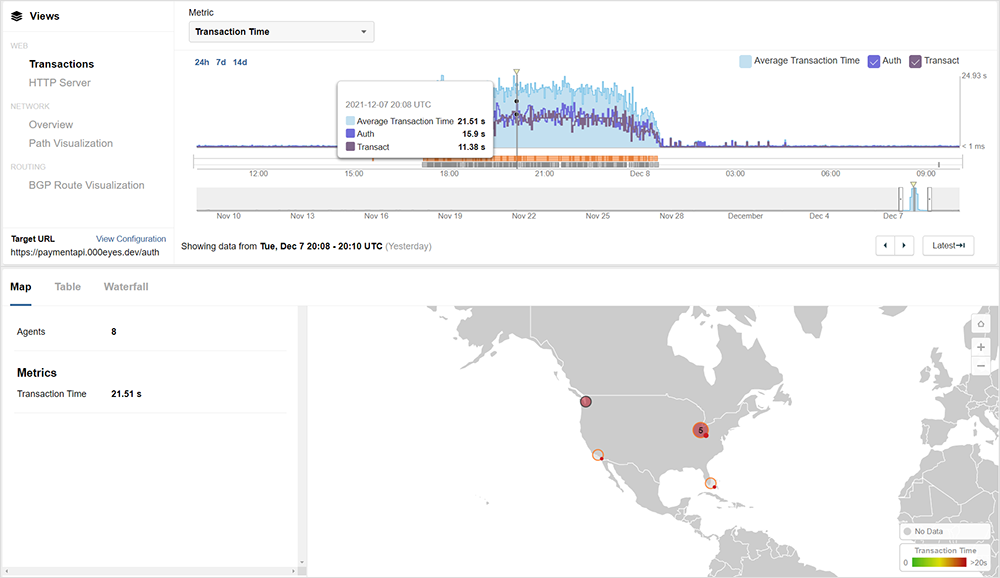Go to previous time interval arrow
Screen dimensions: 1000x578
click(885, 245)
